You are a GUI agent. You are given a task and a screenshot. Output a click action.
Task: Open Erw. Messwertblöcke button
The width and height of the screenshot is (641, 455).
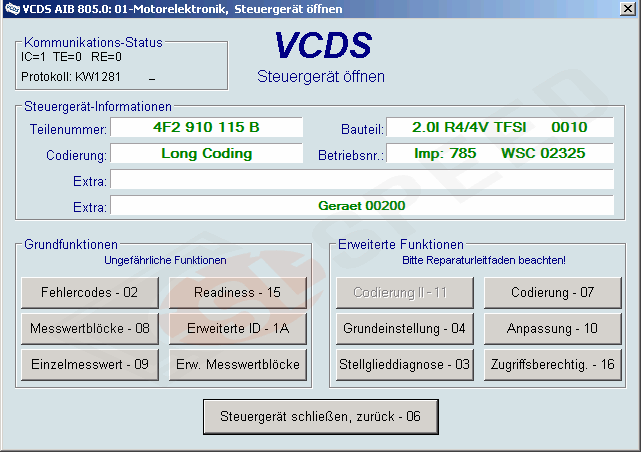(x=238, y=365)
